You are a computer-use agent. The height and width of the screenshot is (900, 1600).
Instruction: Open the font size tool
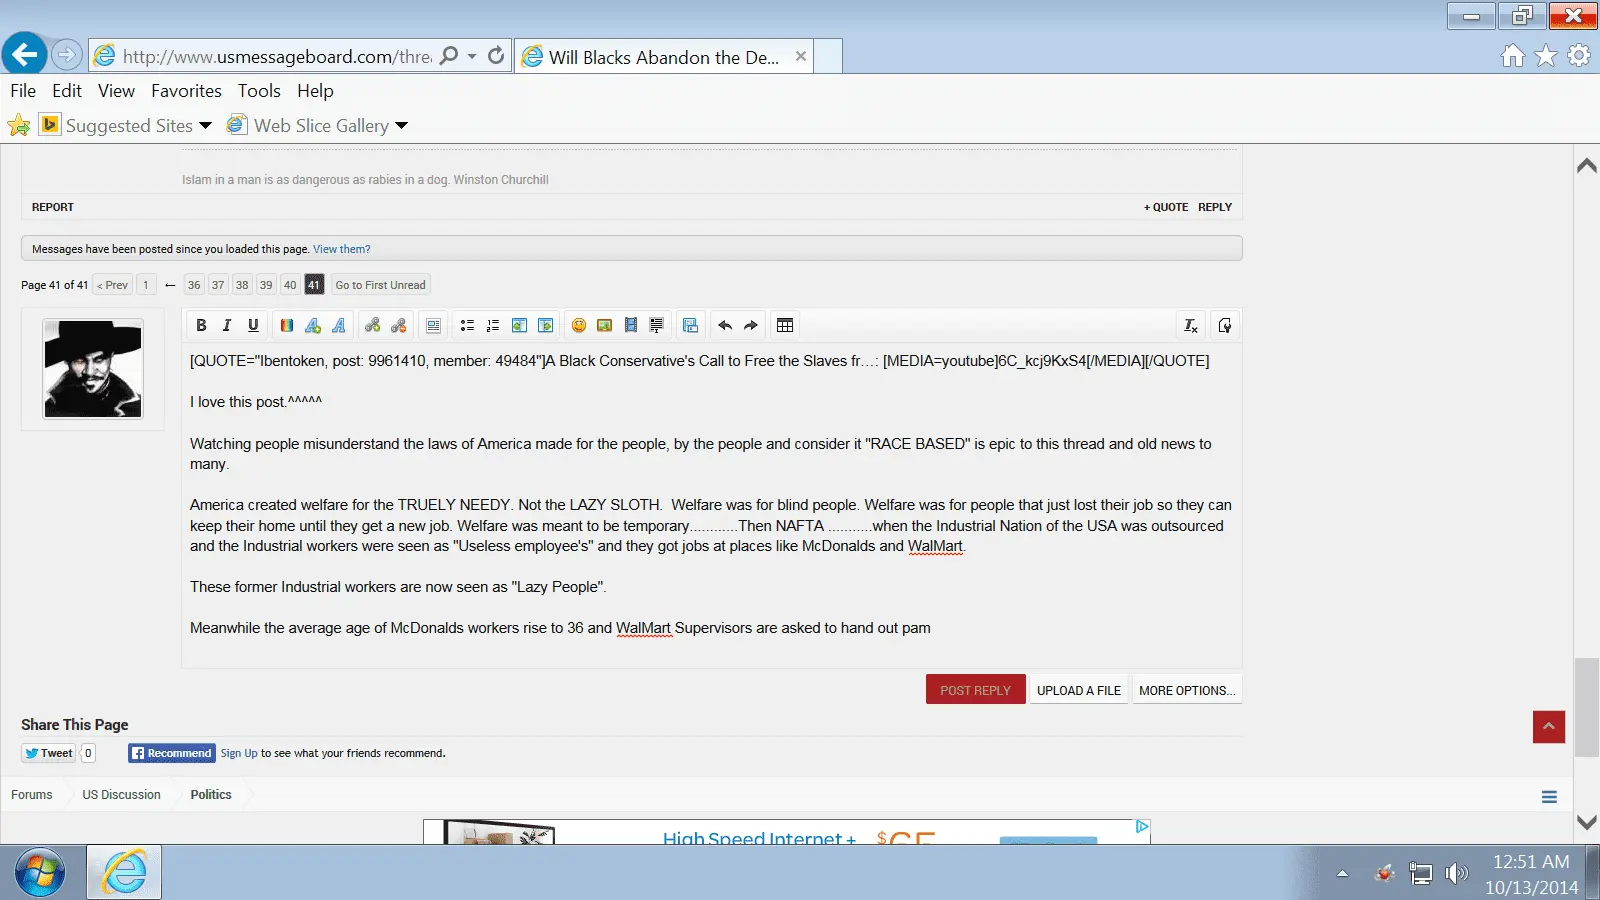(313, 325)
